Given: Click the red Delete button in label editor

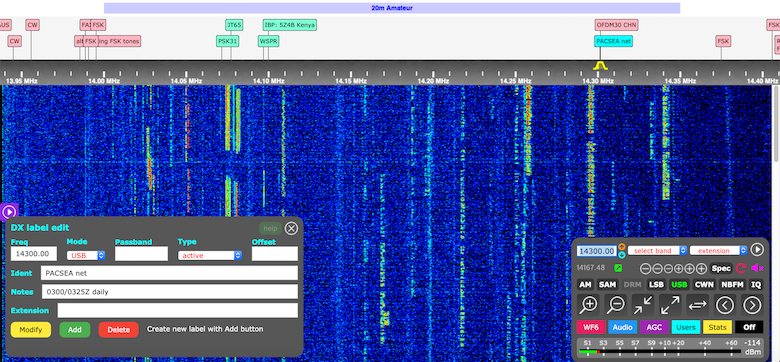Looking at the screenshot, I should 118,330.
